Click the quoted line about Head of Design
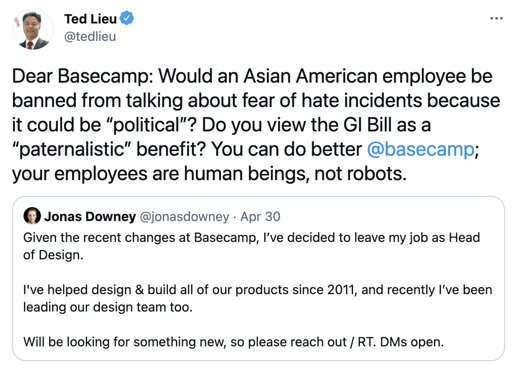This screenshot has width=518, height=369. coord(252,238)
